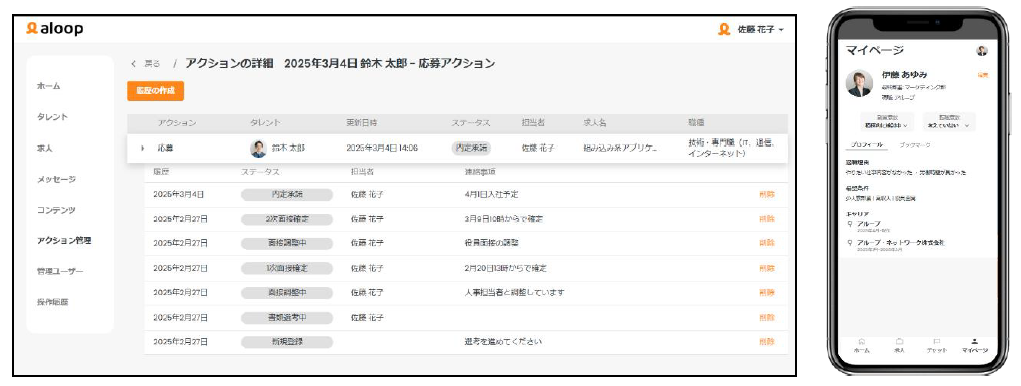
Task: Delete the 4月1日入社予定 history row
Action: (767, 195)
